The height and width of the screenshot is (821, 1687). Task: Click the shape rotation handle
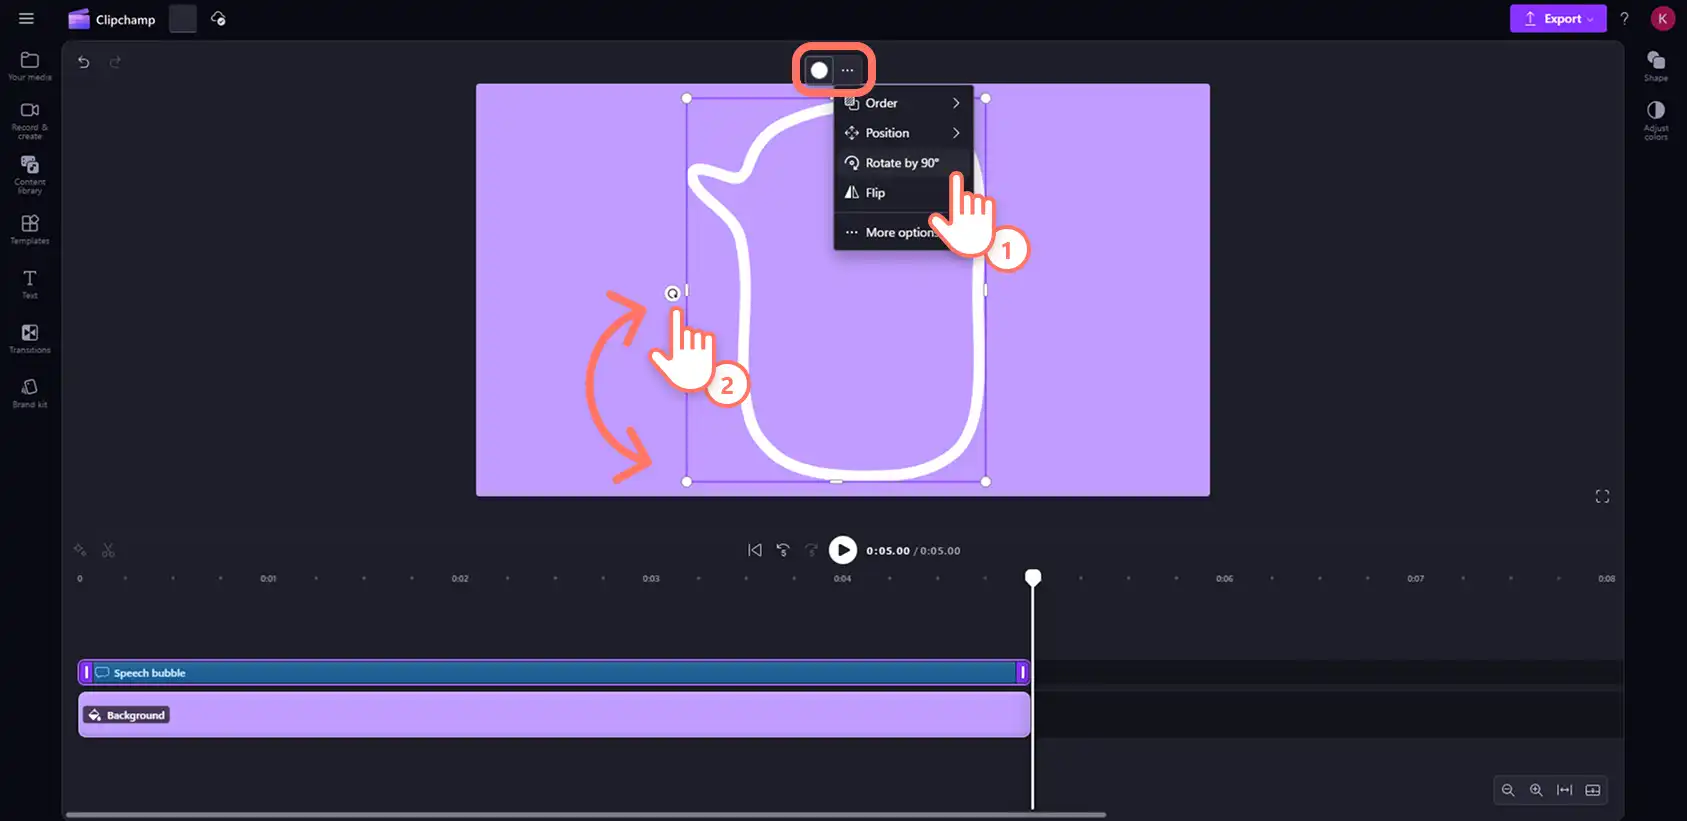point(673,293)
